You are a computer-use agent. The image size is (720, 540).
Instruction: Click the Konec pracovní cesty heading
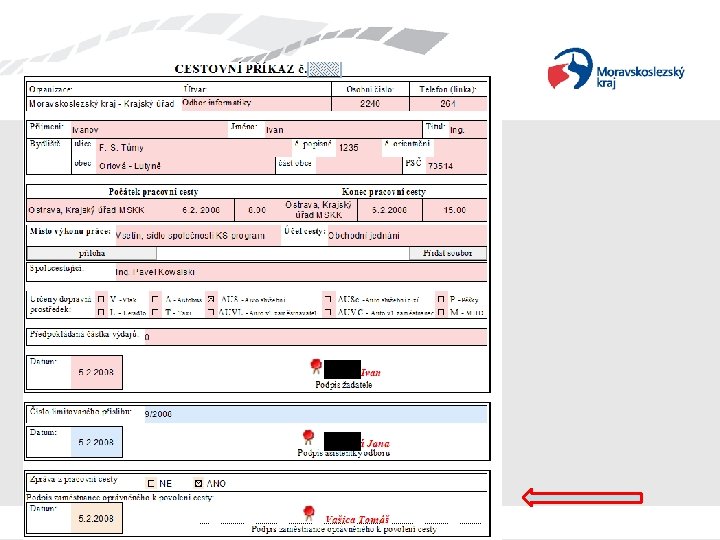tap(383, 191)
